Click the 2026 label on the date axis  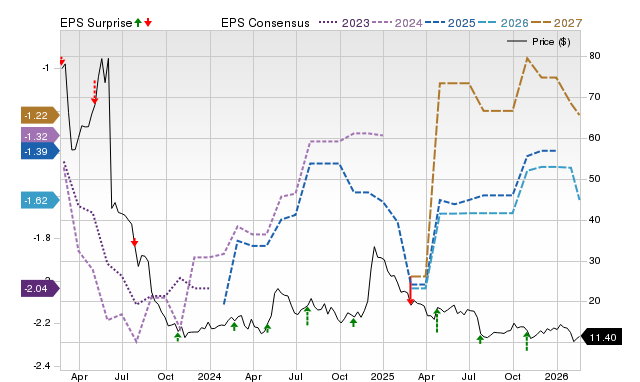pyautogui.click(x=557, y=376)
